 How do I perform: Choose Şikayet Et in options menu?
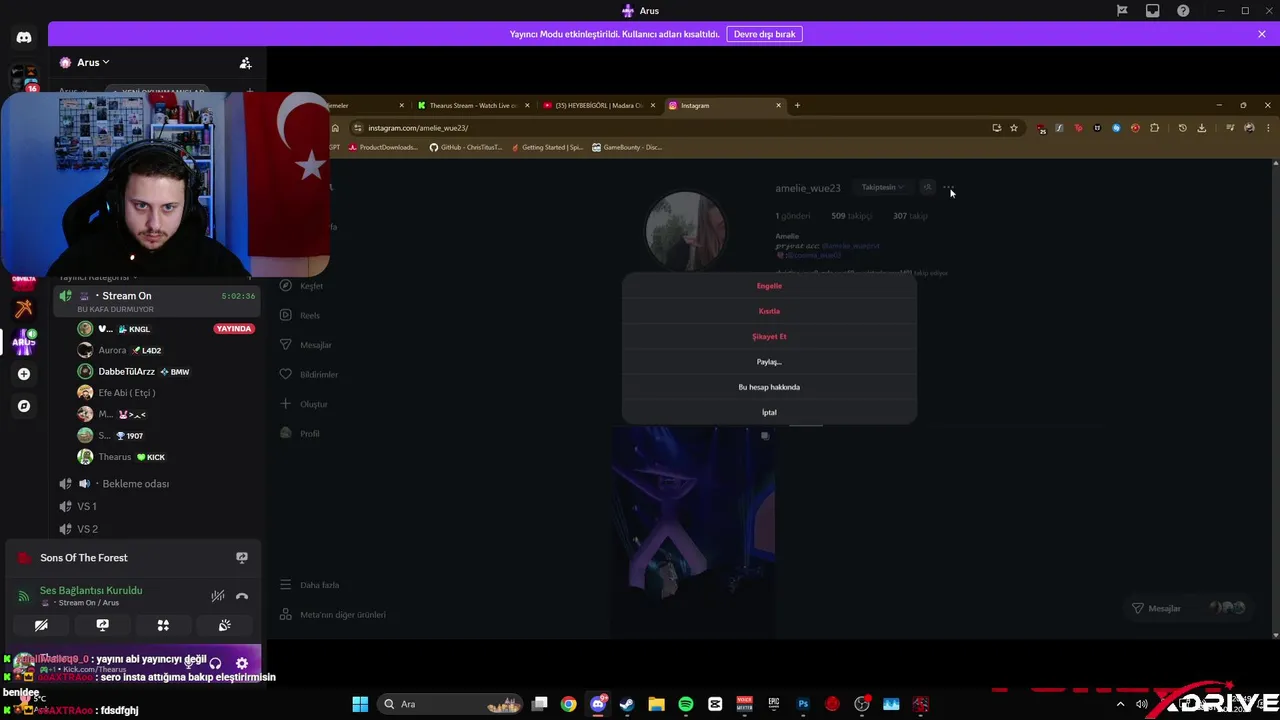(x=769, y=336)
